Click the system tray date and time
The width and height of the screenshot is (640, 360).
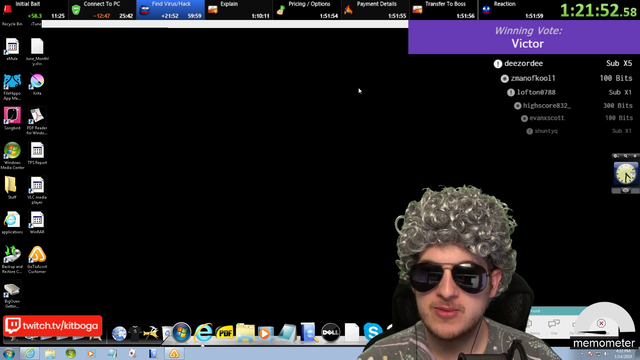pos(624,353)
